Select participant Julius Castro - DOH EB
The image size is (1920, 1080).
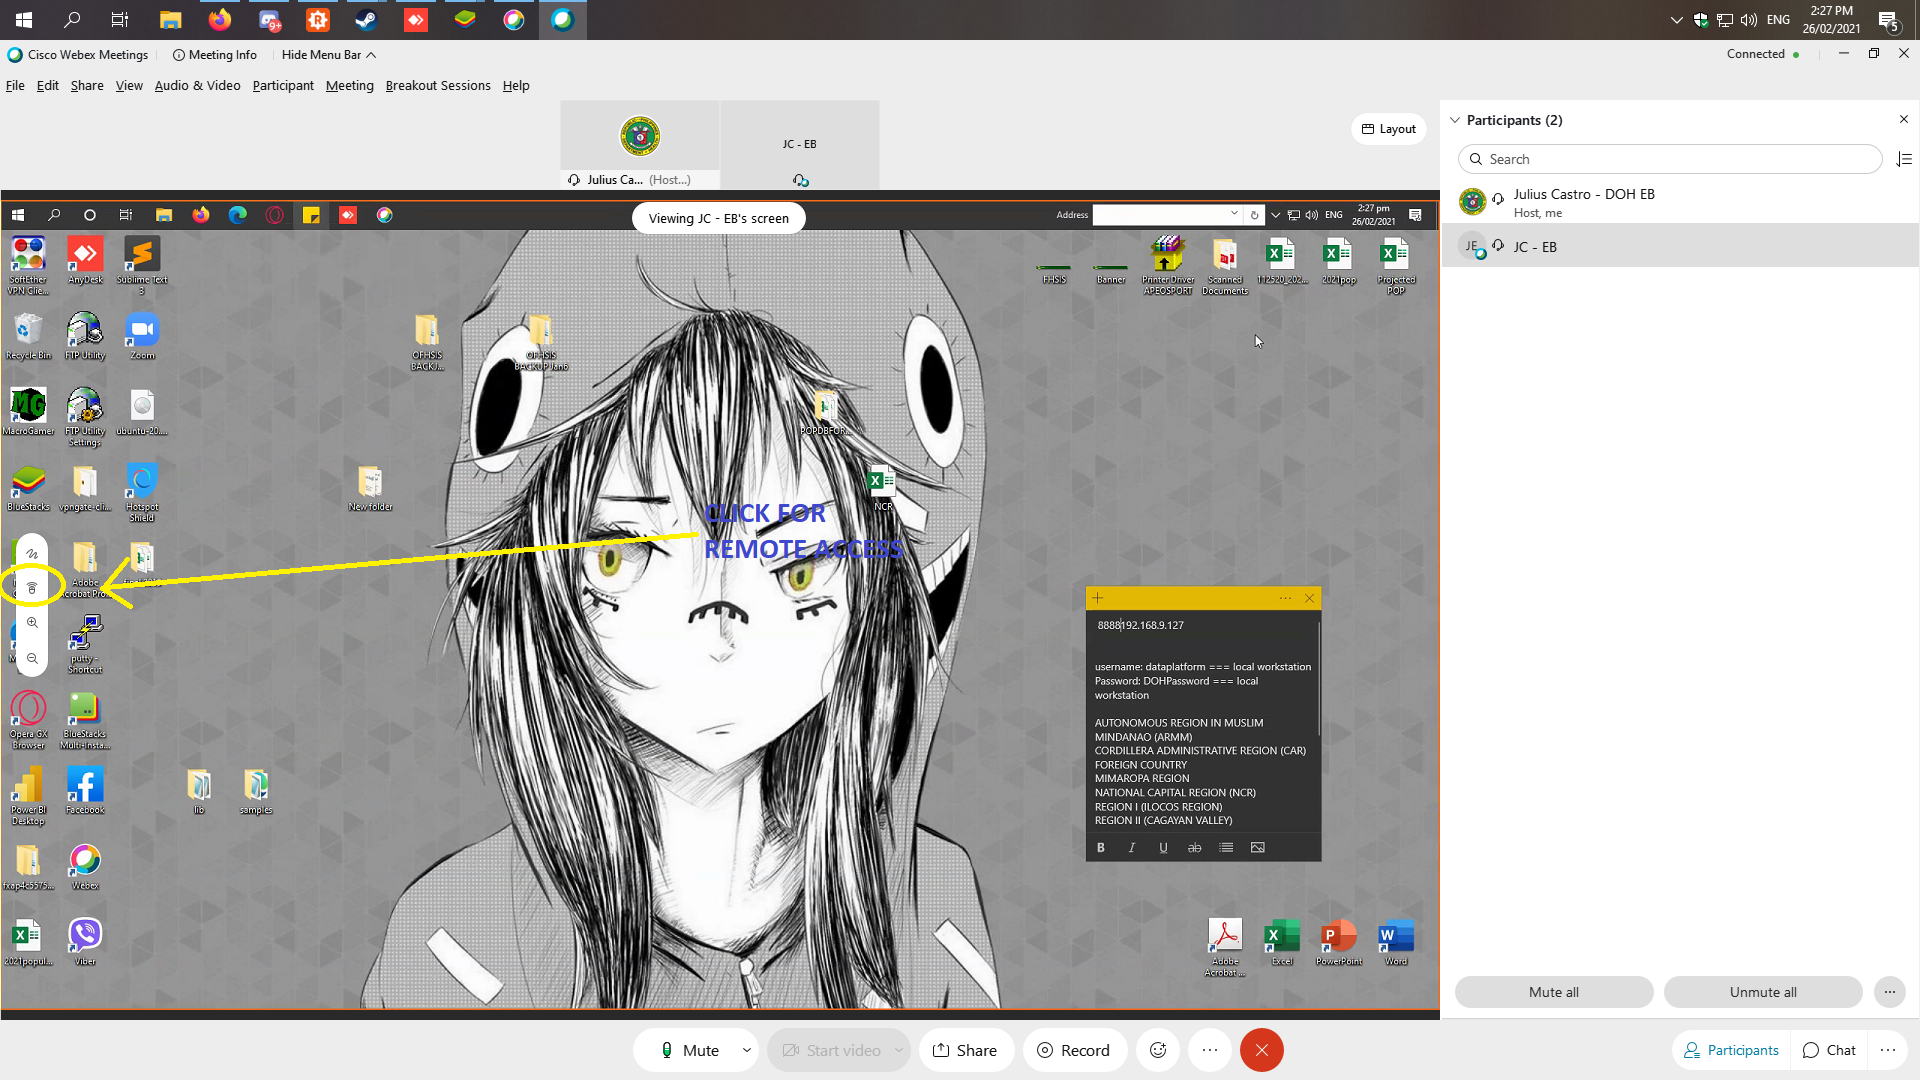coord(1680,202)
